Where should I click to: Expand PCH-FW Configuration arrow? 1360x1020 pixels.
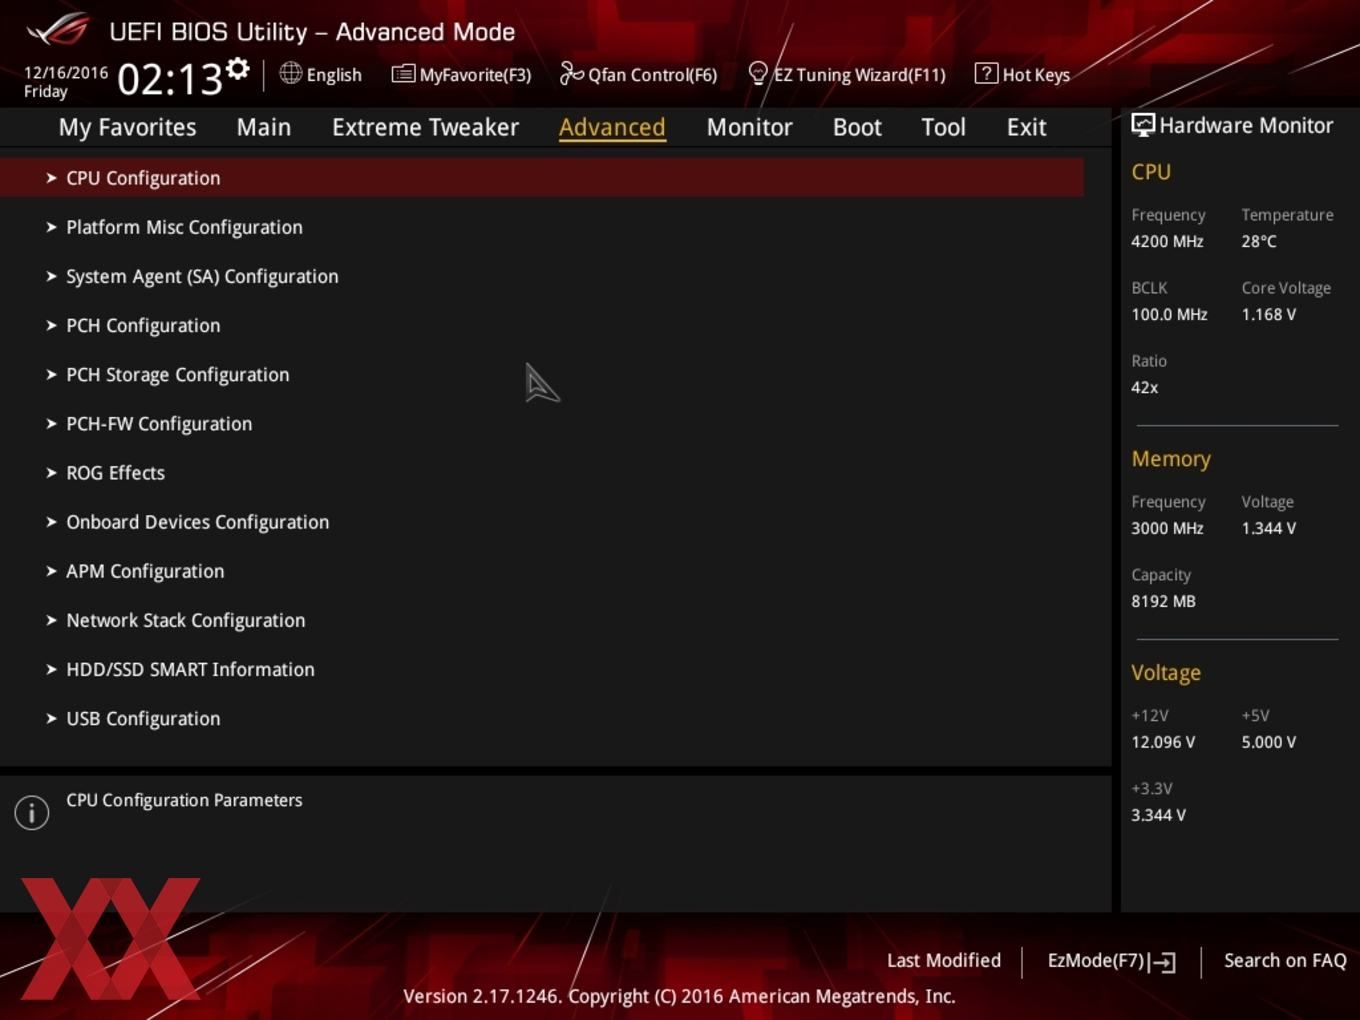51,423
